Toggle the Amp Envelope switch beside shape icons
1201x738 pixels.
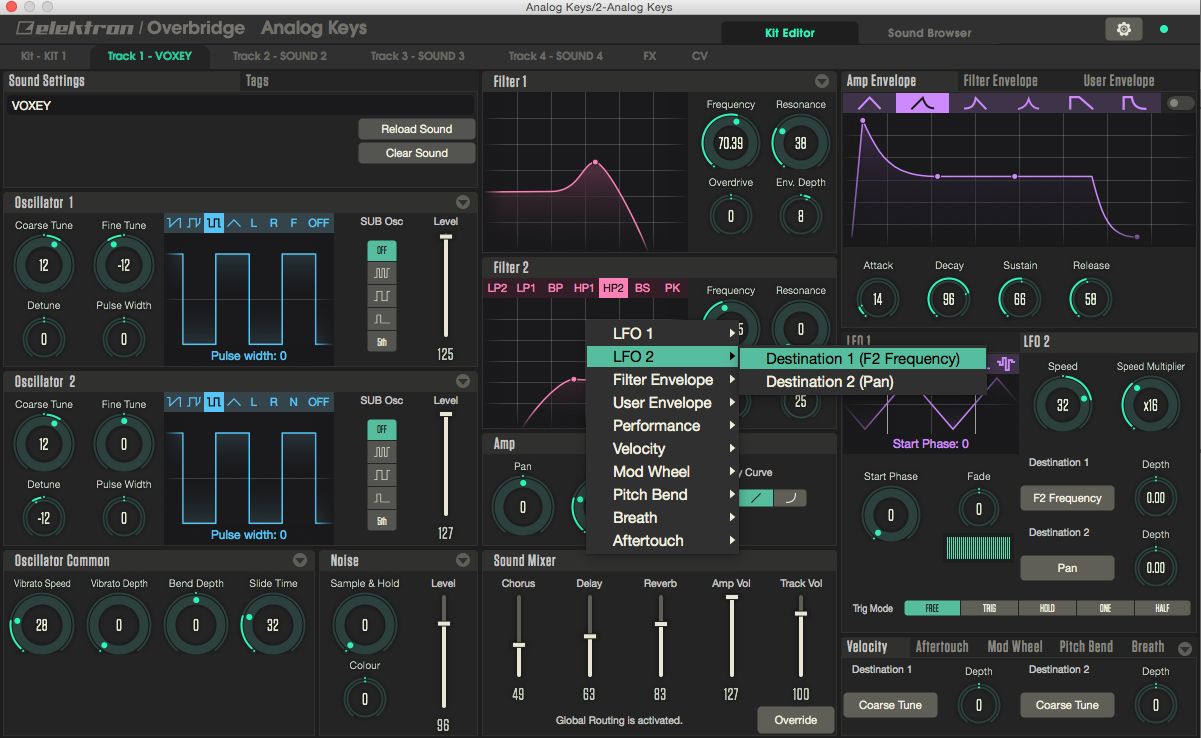click(1180, 103)
